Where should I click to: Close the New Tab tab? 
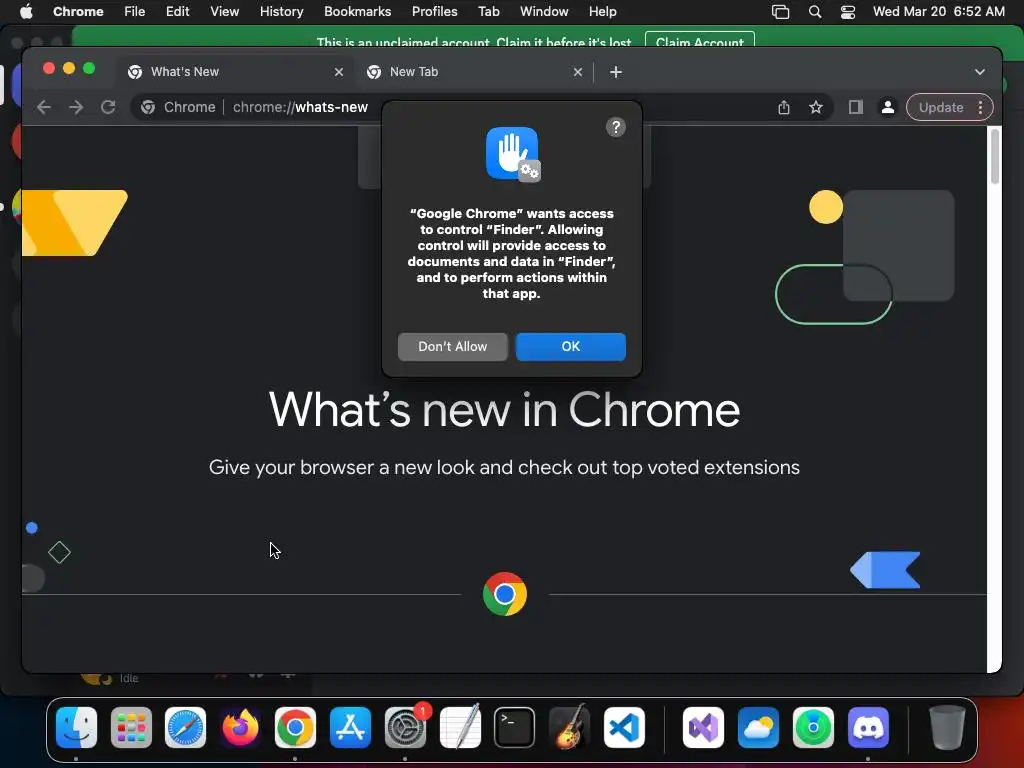tap(577, 72)
